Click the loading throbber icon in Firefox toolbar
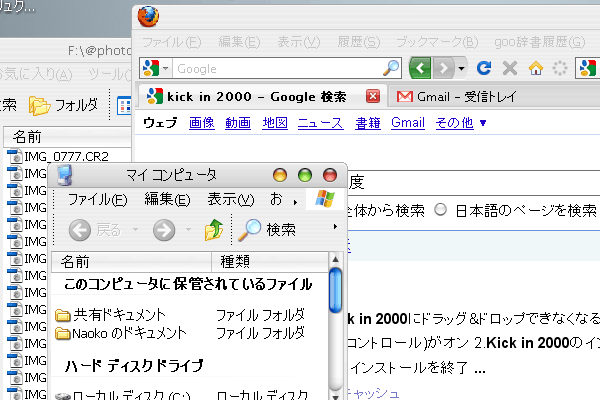Screen dimensions: 600x400 (x=559, y=68)
